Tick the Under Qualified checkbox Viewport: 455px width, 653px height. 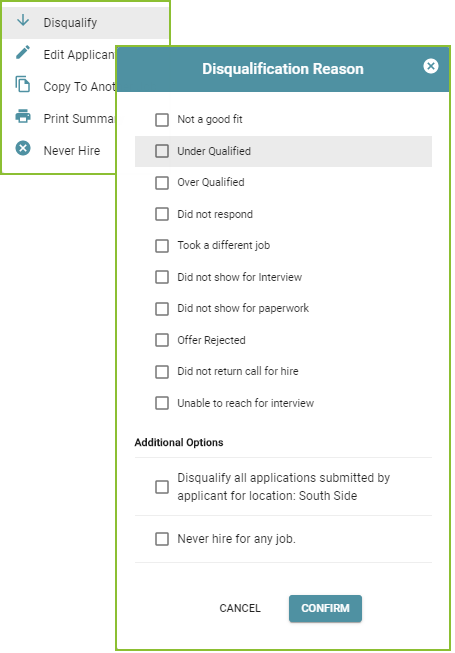click(162, 151)
